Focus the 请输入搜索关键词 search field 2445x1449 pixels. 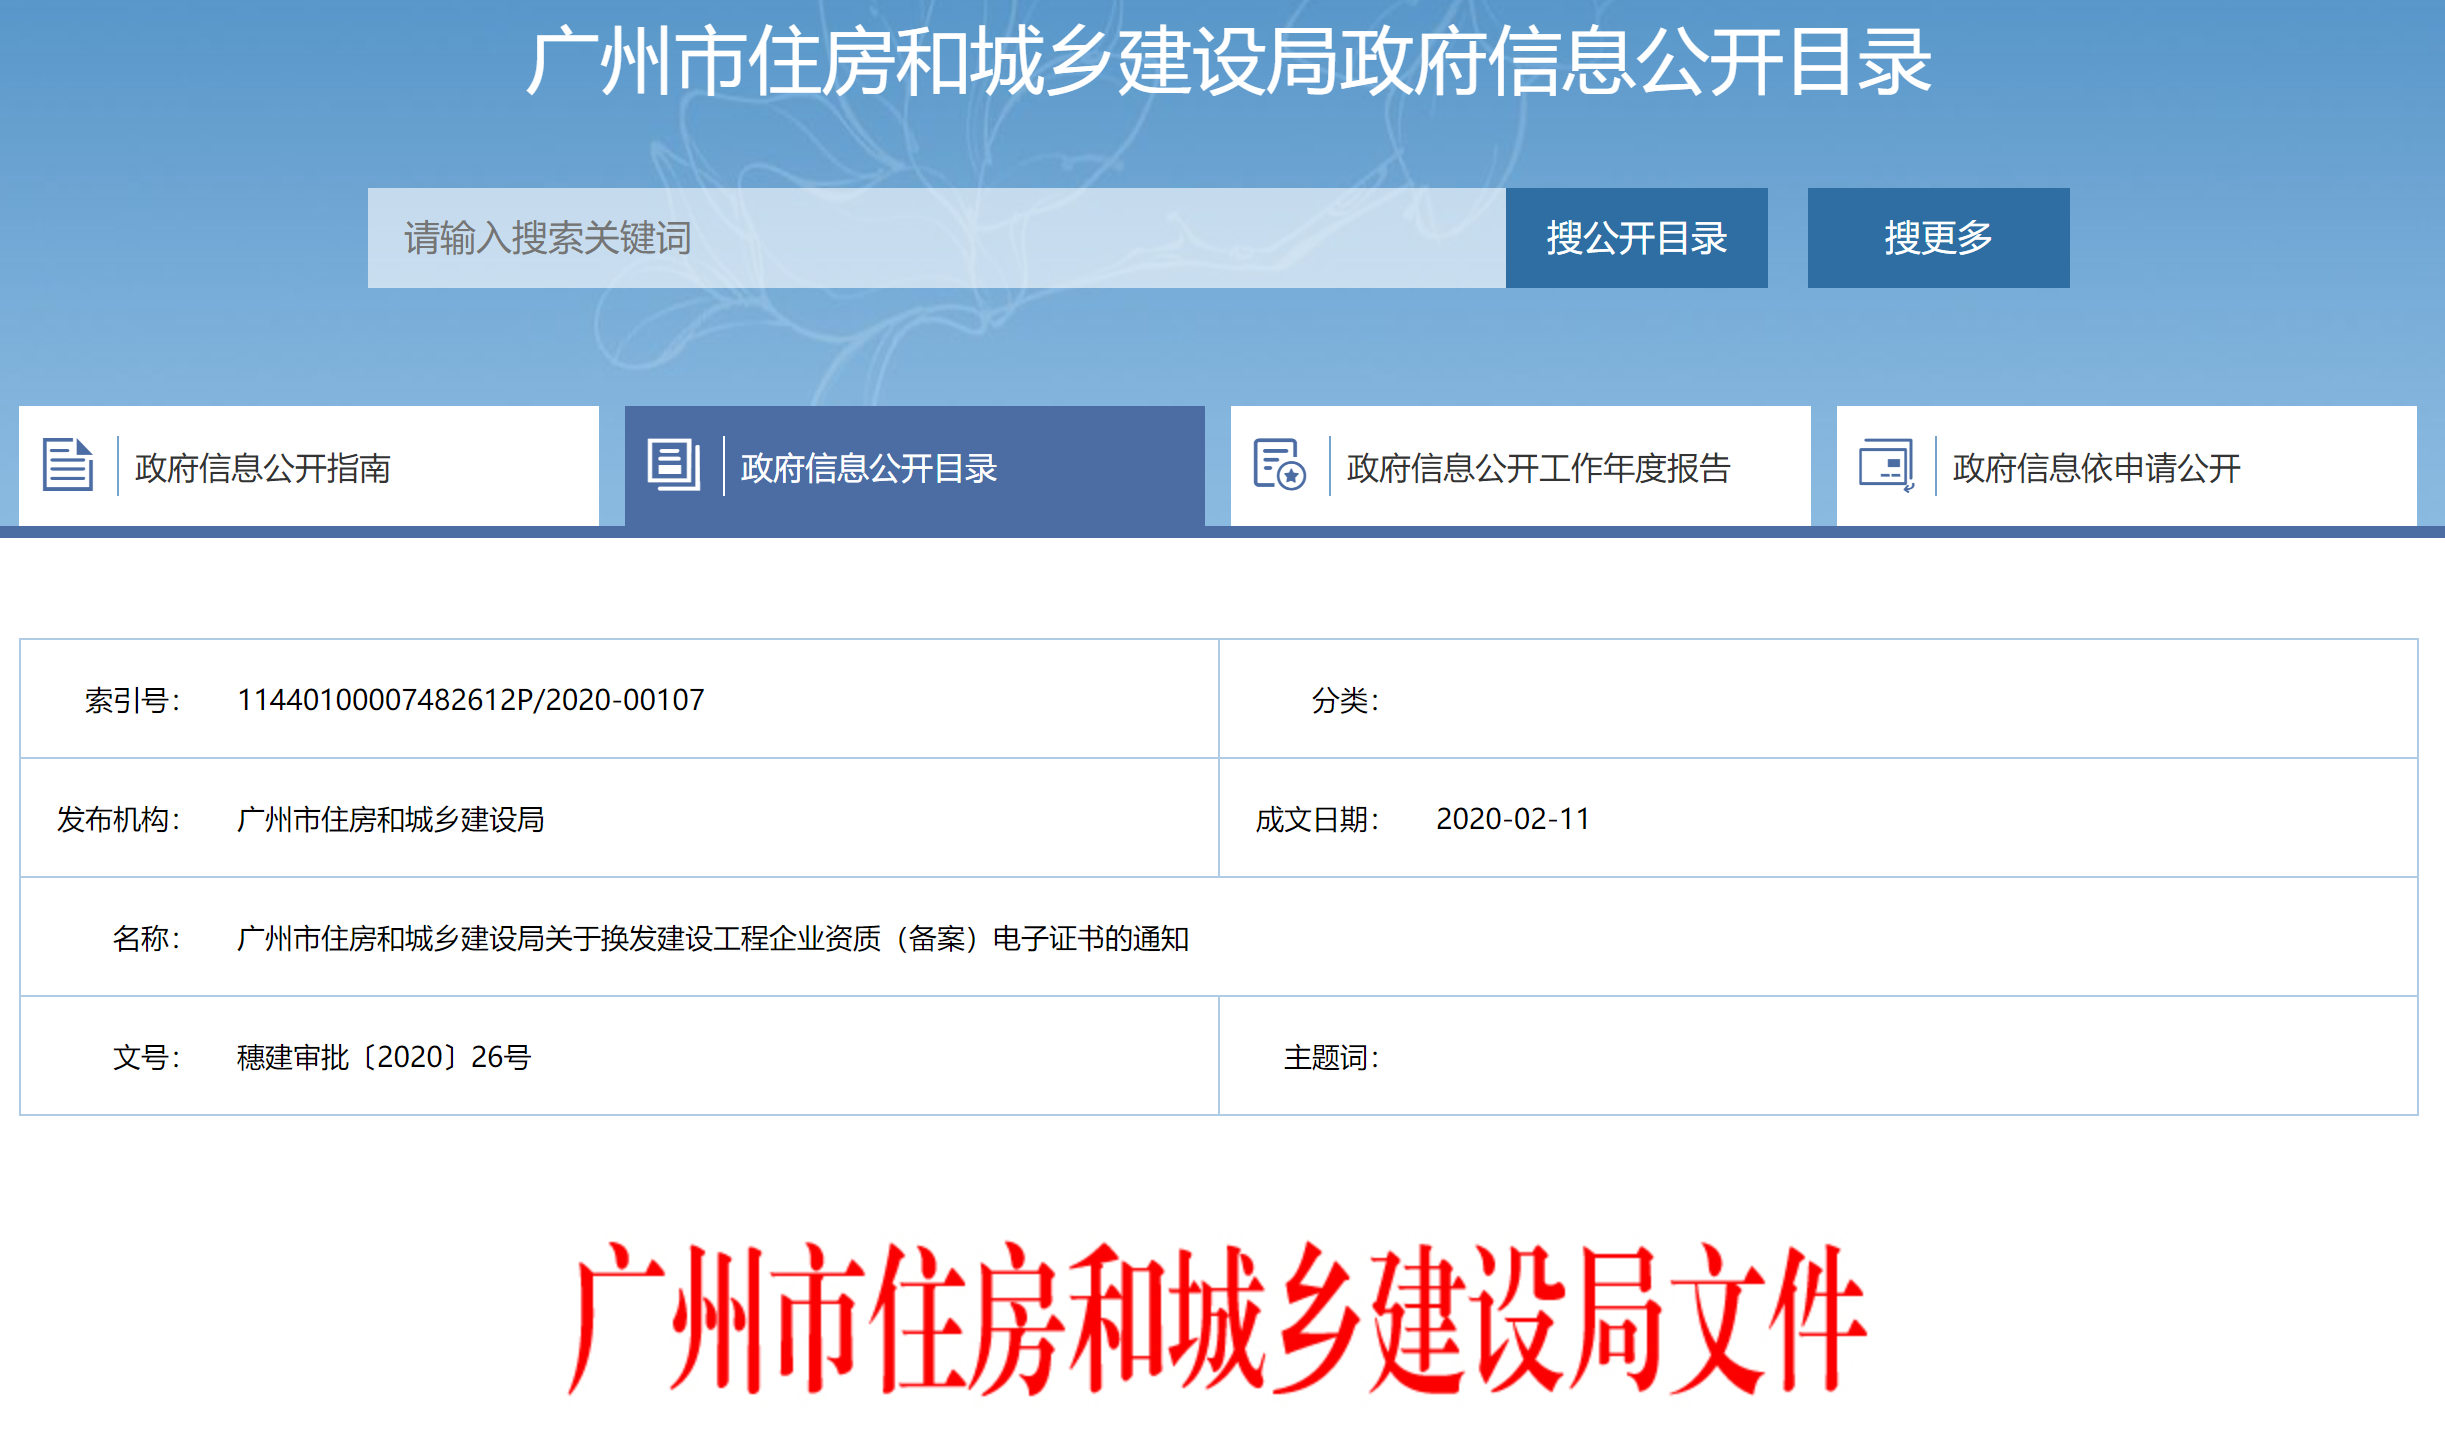(936, 238)
